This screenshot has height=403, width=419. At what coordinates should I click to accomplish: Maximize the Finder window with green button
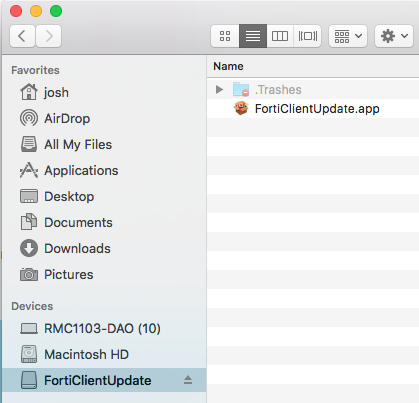pos(56,11)
